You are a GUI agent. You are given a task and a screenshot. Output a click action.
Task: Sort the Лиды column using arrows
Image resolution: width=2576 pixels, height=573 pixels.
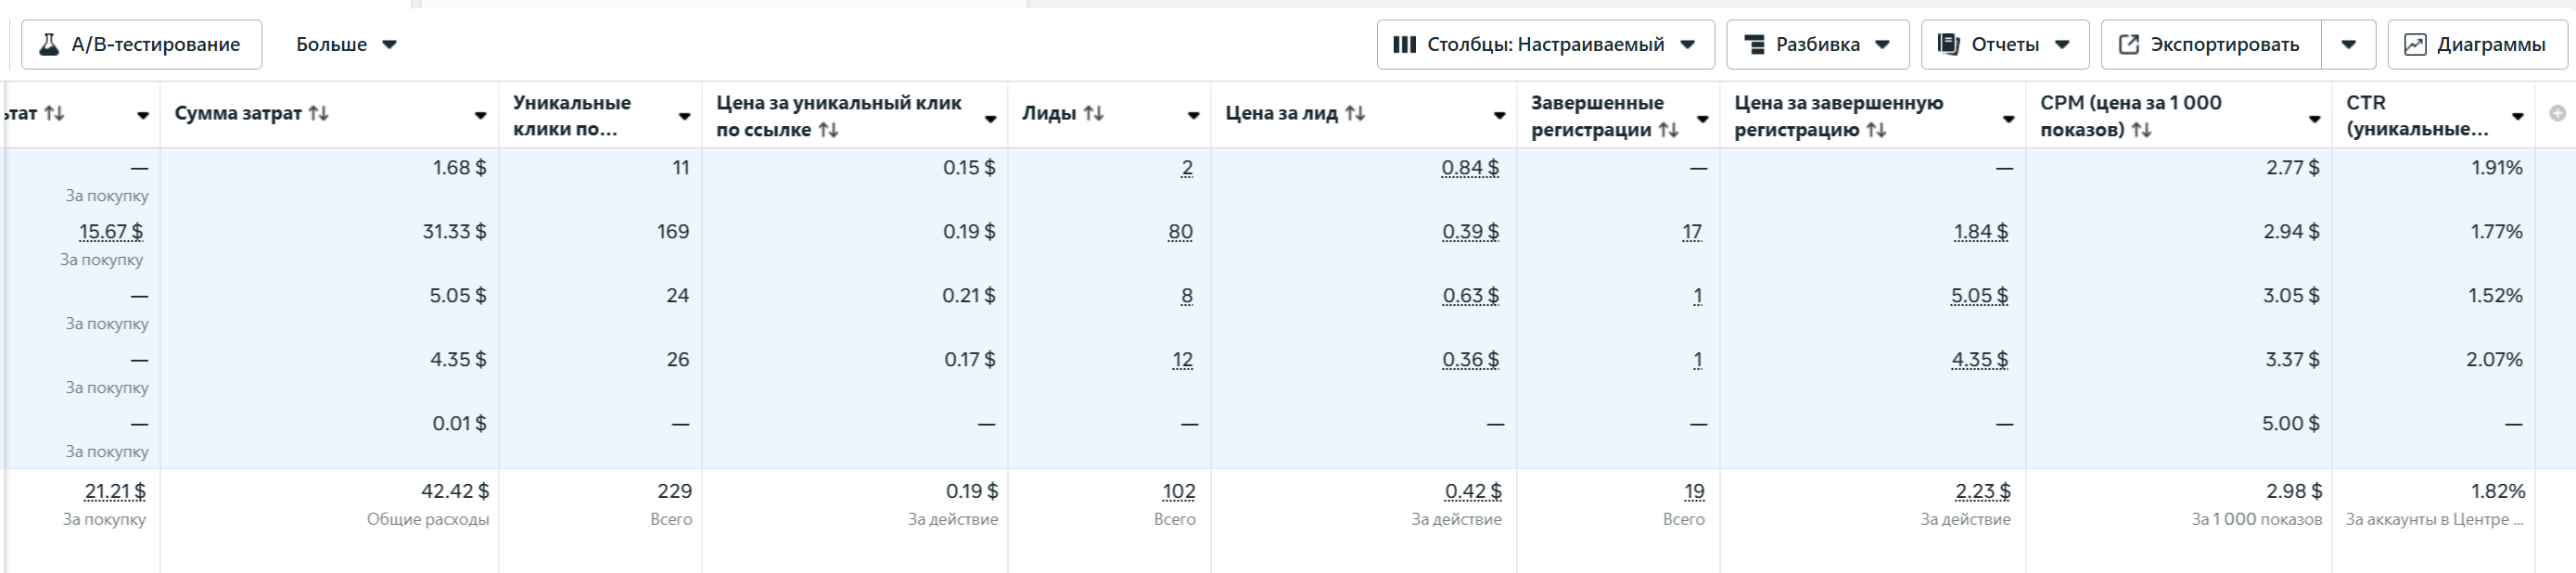tap(1093, 113)
